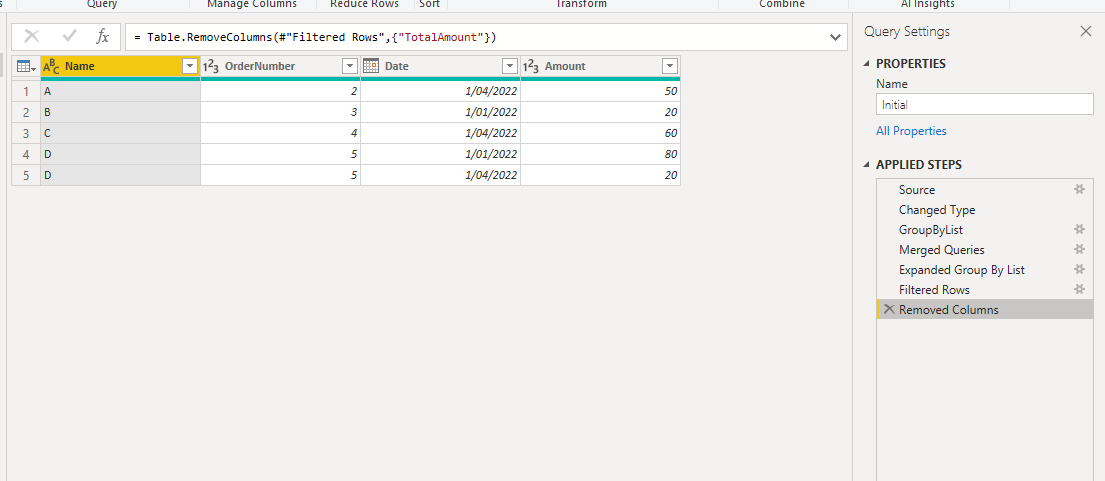Screen dimensions: 1105x481
Task: Open the table menu icon in grid corner
Action: click(x=26, y=66)
